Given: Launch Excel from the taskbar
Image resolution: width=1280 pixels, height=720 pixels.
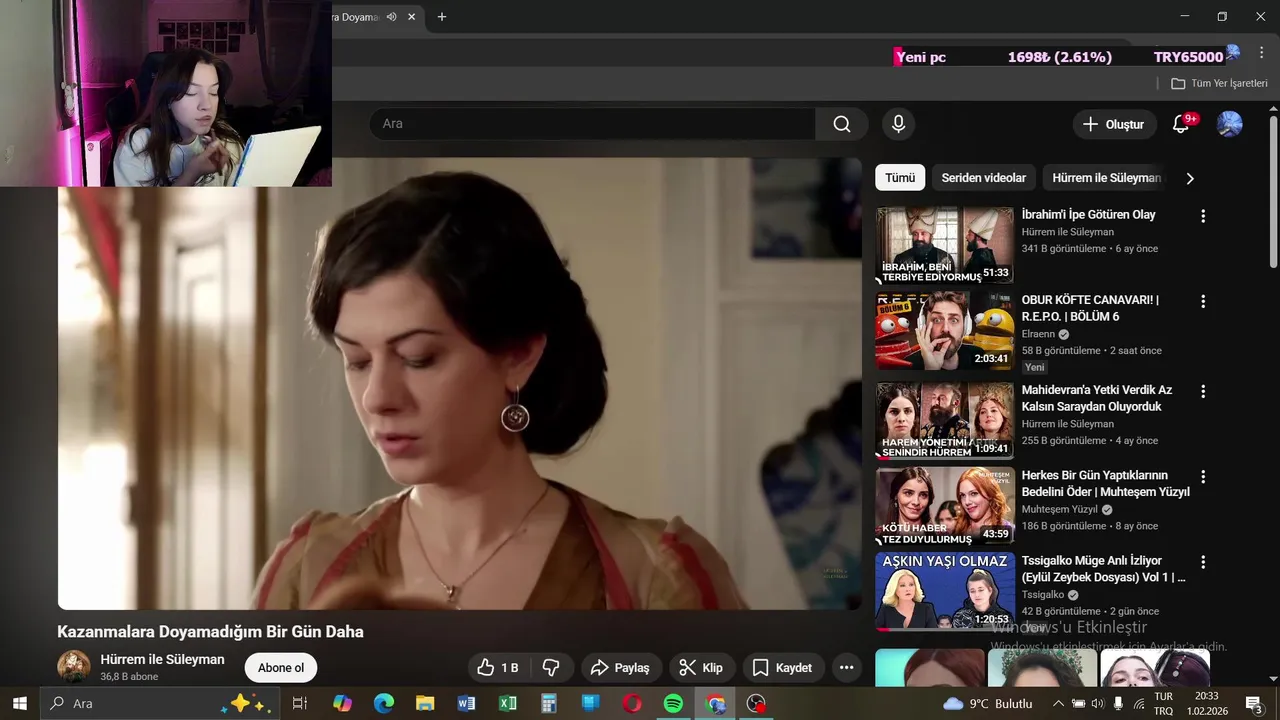Looking at the screenshot, I should tap(508, 704).
